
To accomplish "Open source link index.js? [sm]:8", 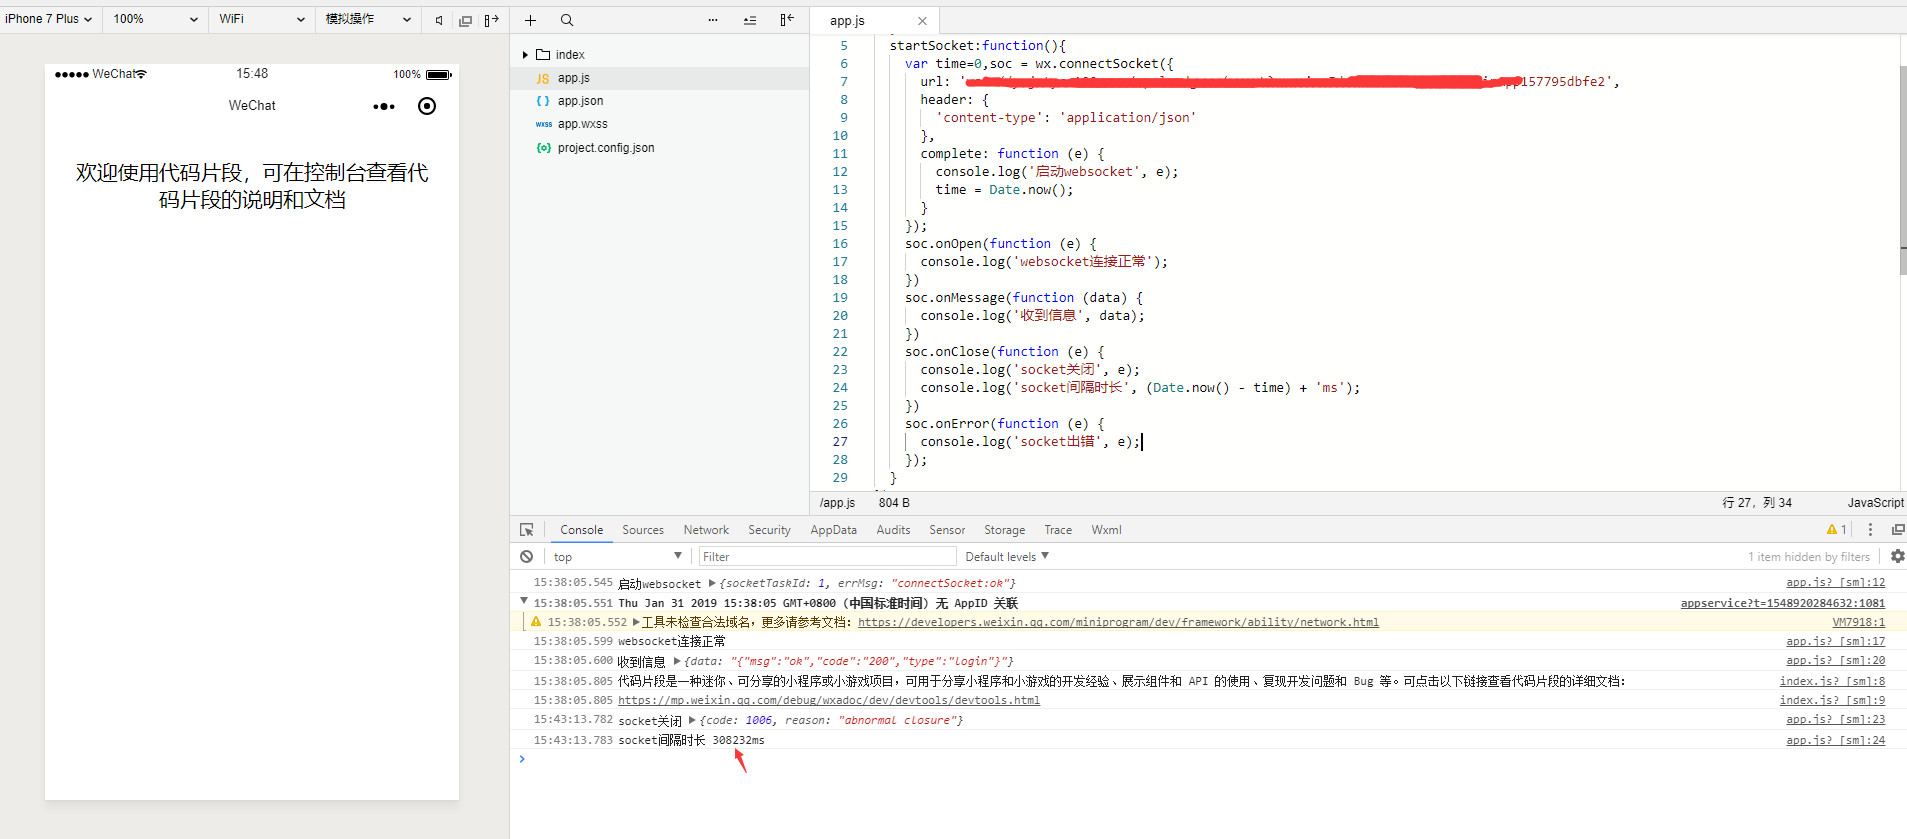I will point(1832,681).
